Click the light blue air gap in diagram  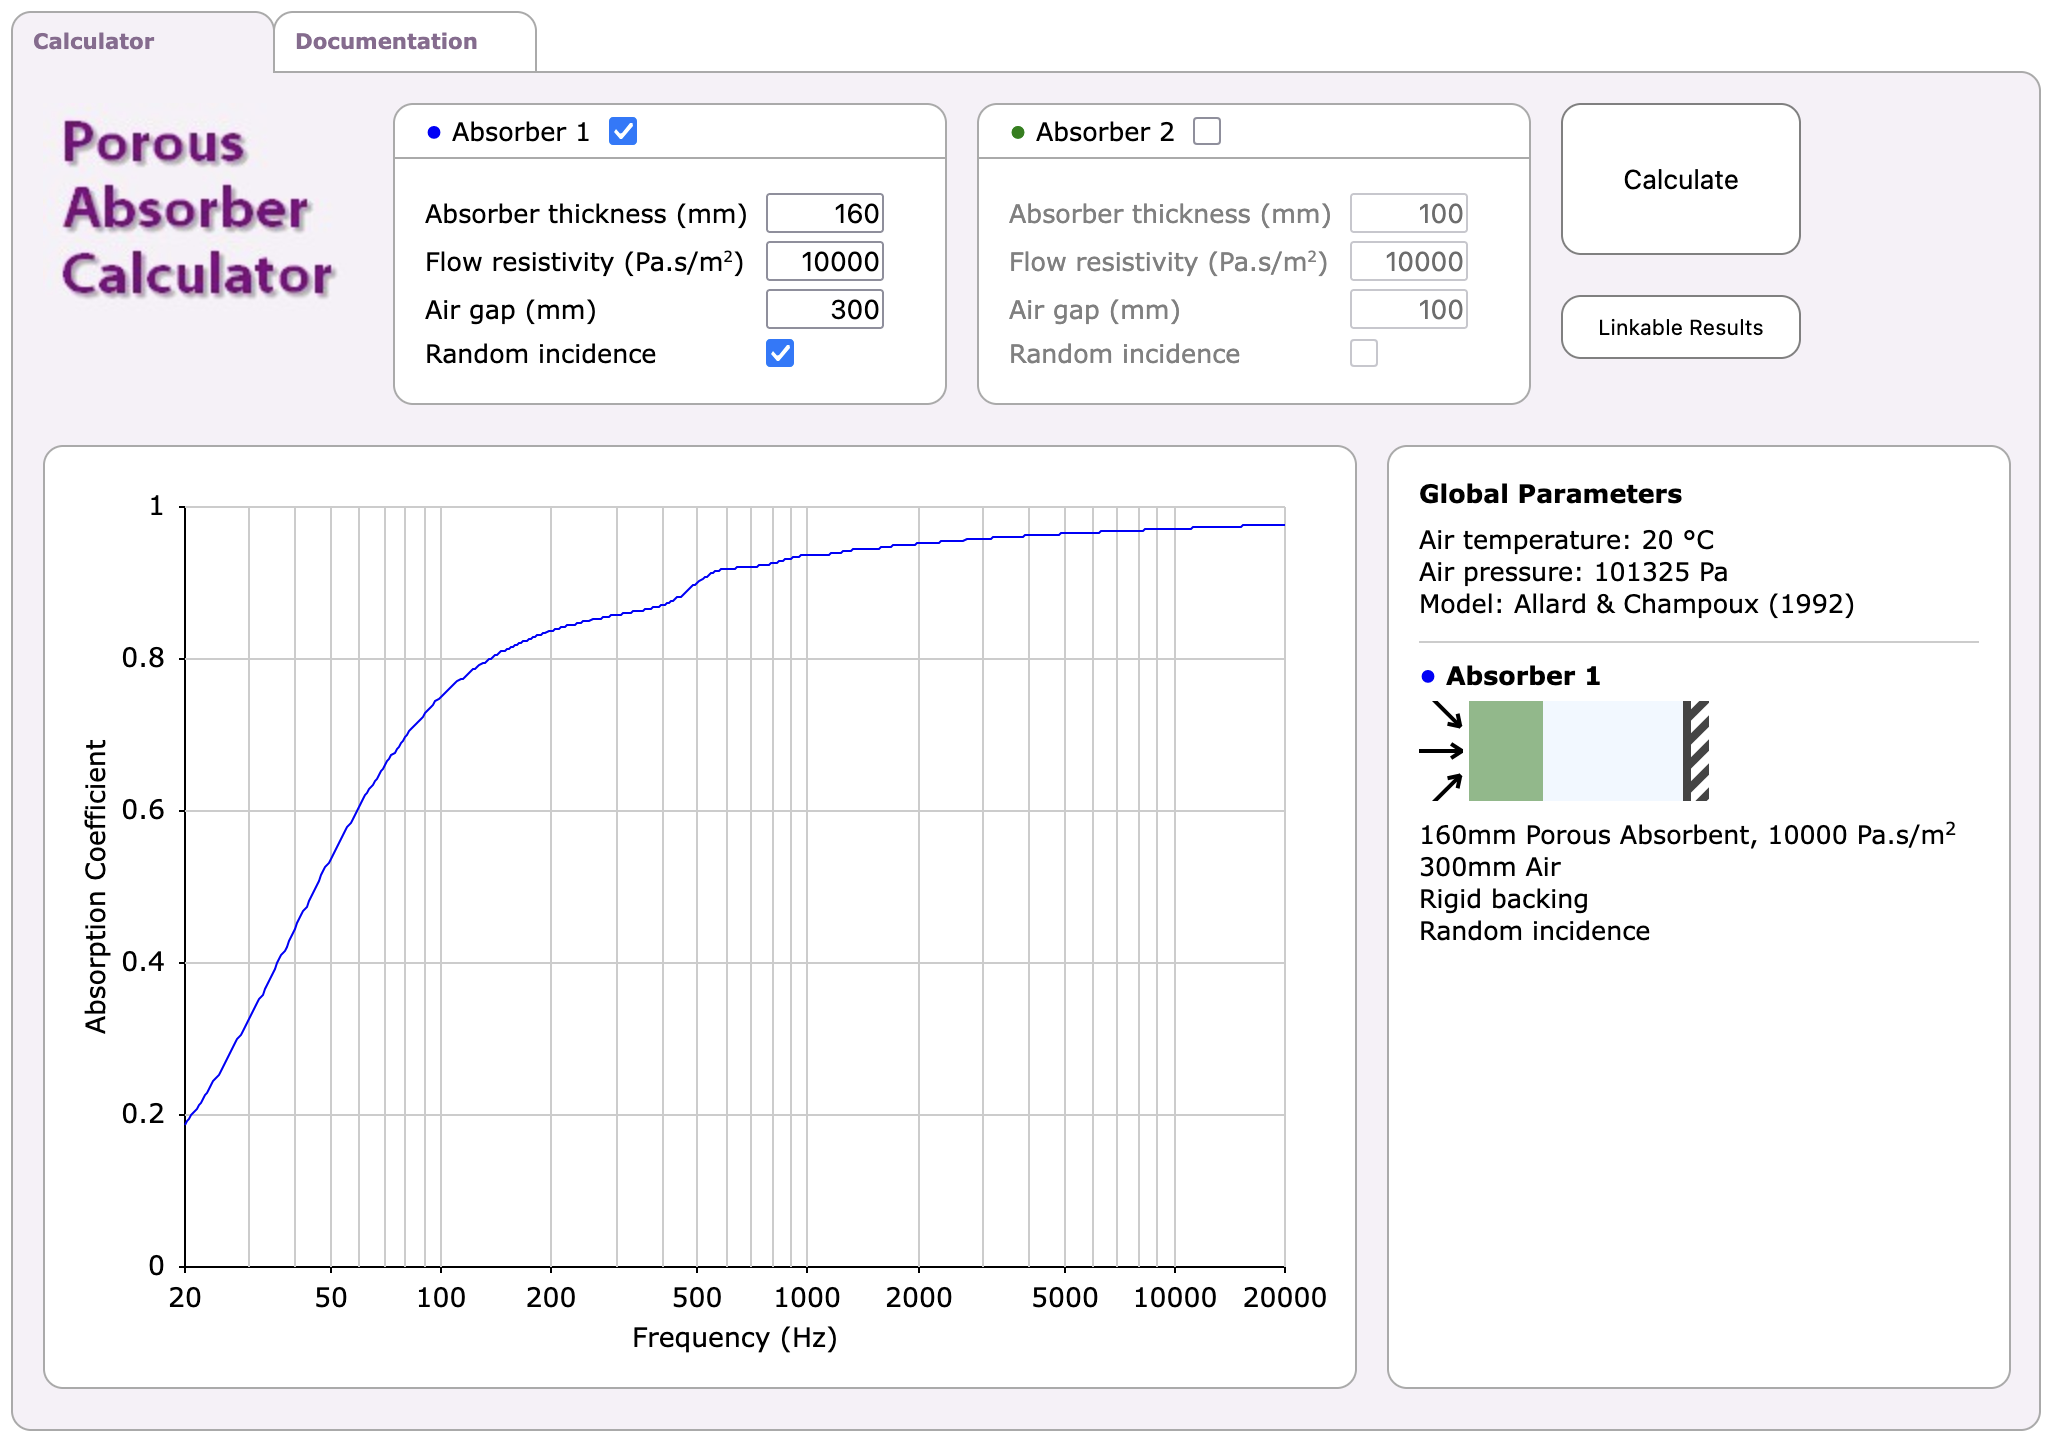[x=1611, y=751]
